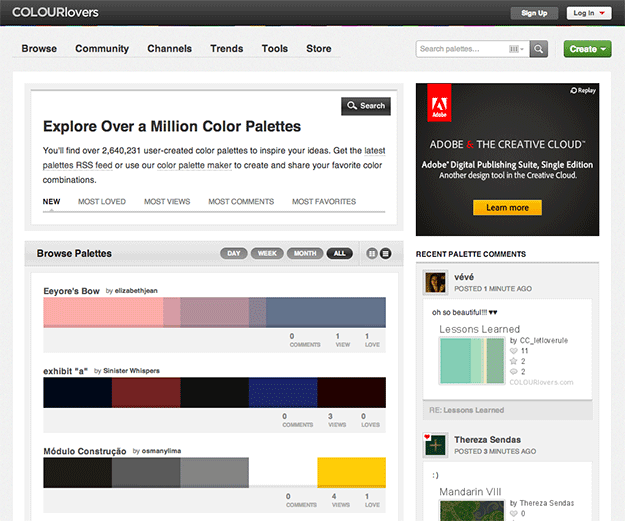Open the color palette maker link

pyautogui.click(x=194, y=165)
